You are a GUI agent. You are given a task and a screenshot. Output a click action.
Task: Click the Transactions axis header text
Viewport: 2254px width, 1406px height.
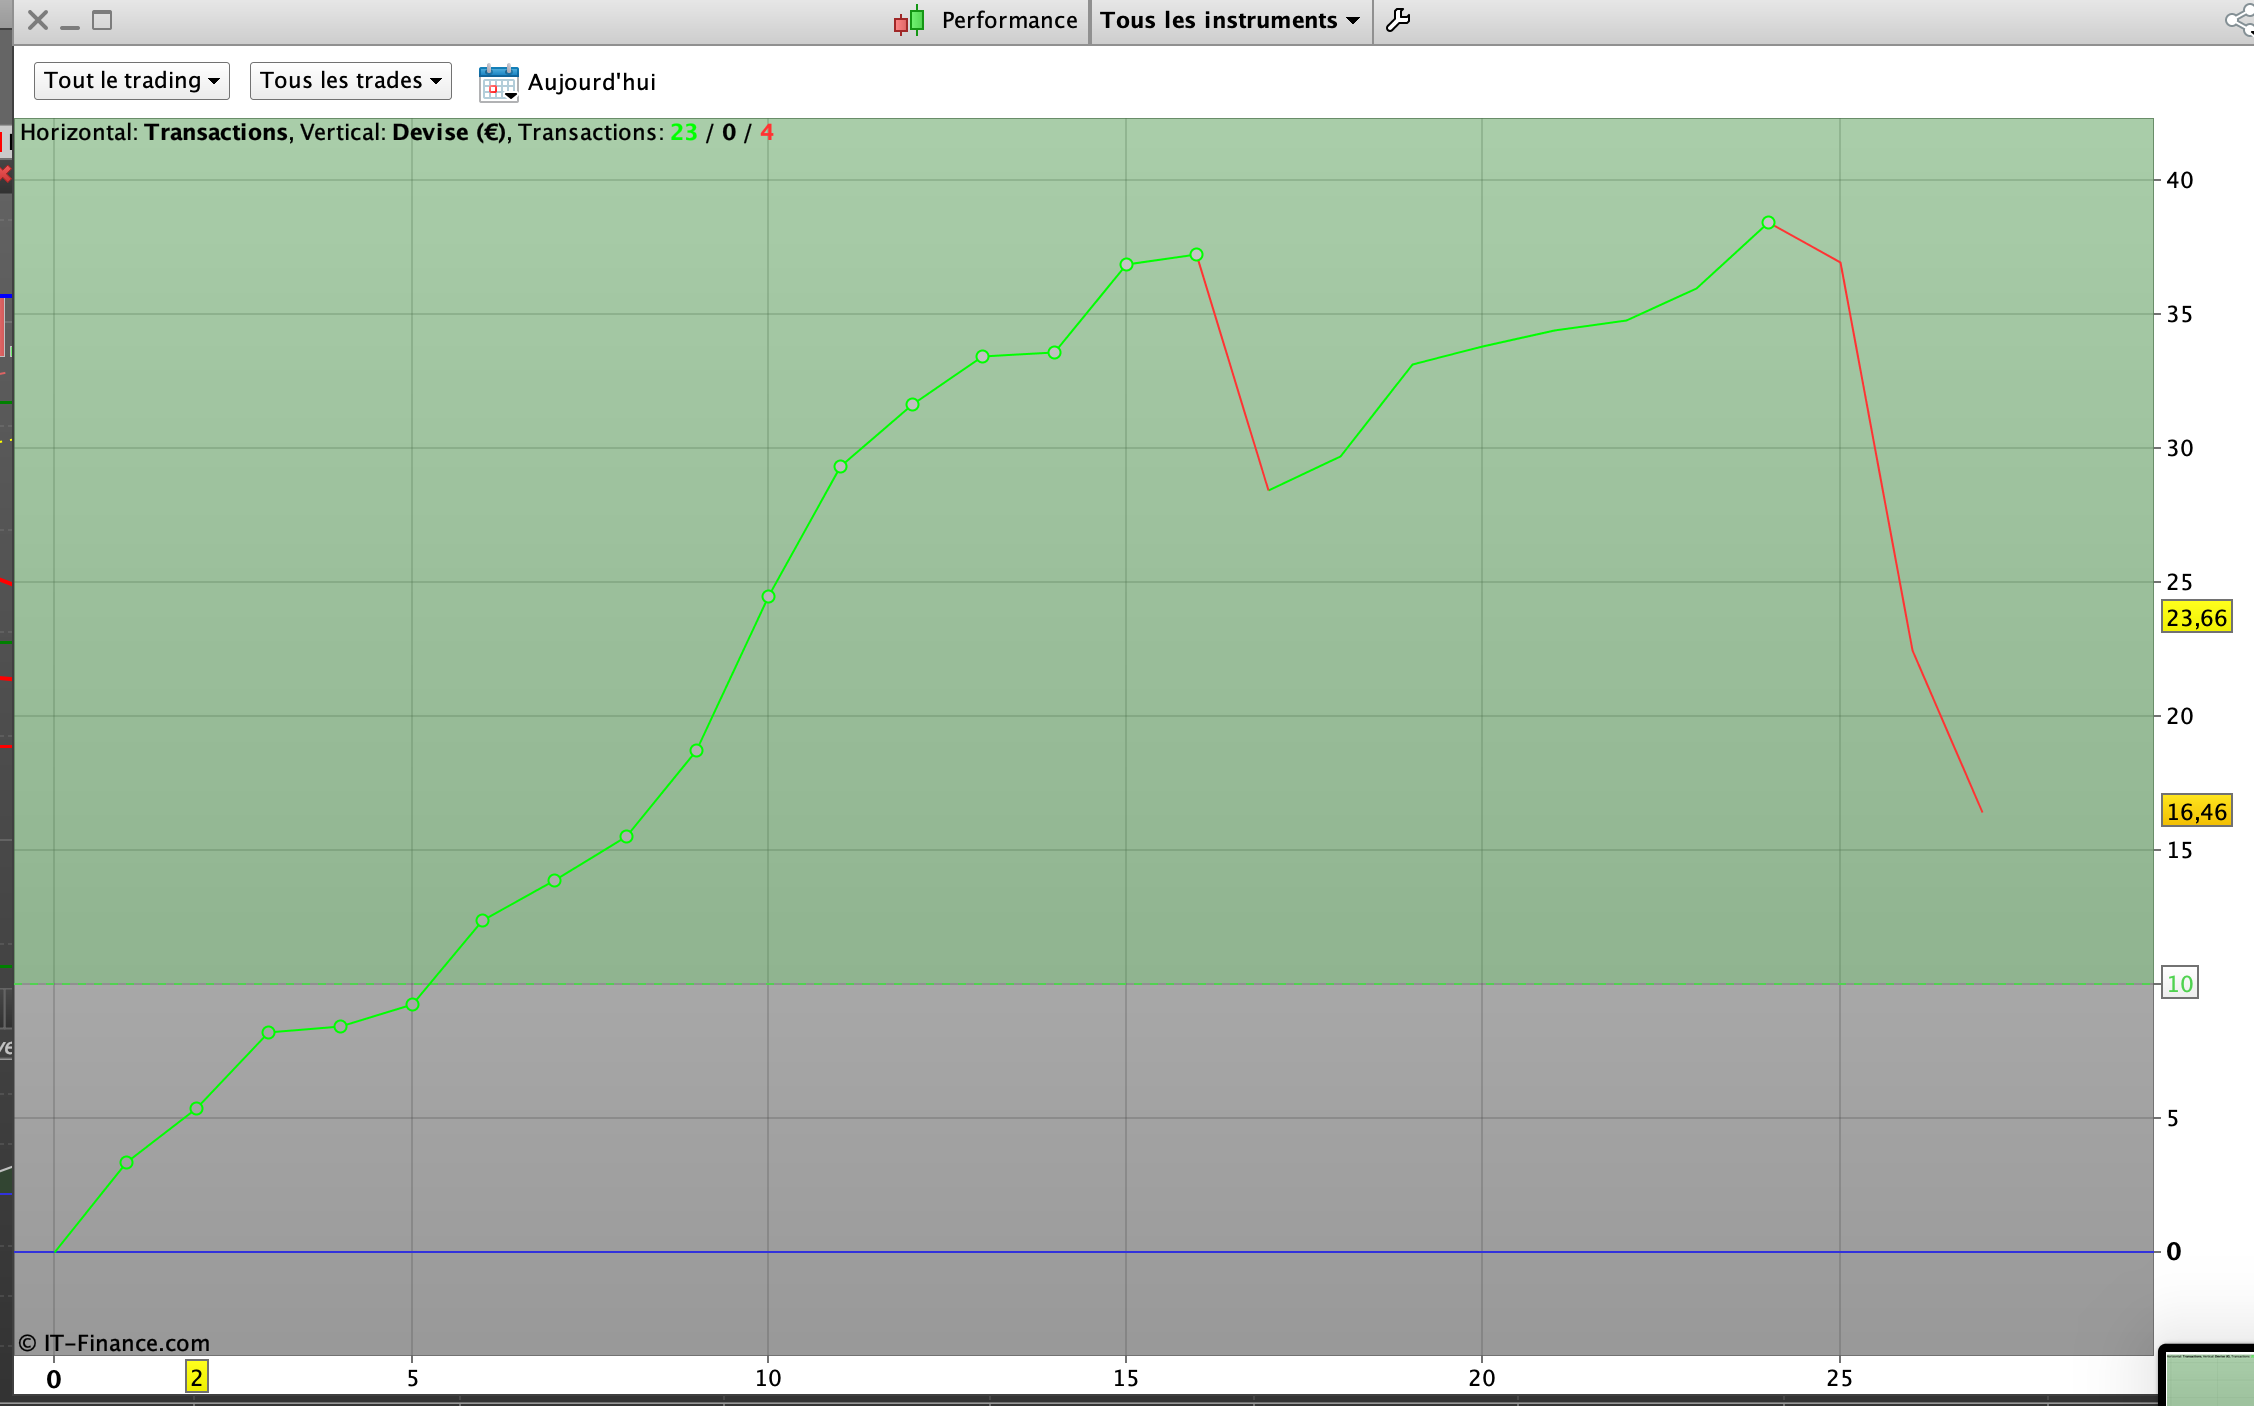tap(216, 133)
